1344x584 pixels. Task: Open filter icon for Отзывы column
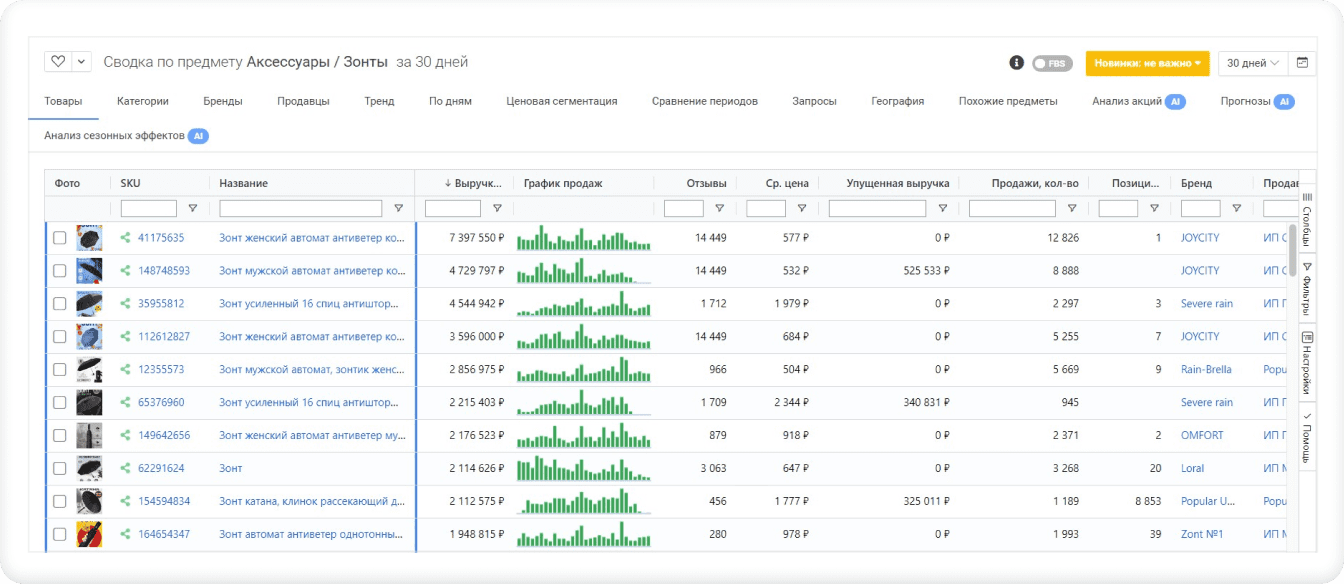coord(719,209)
